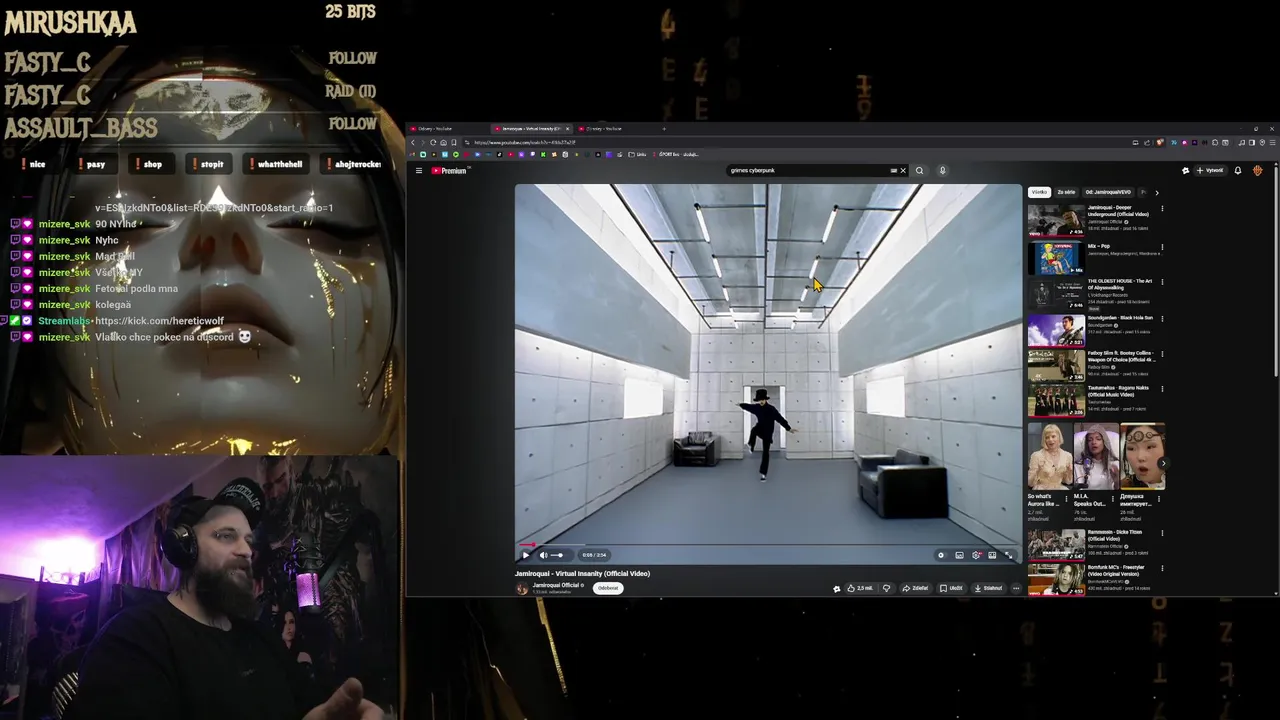Dislike the video thumbs down
This screenshot has height=720, width=1280.
(x=886, y=588)
